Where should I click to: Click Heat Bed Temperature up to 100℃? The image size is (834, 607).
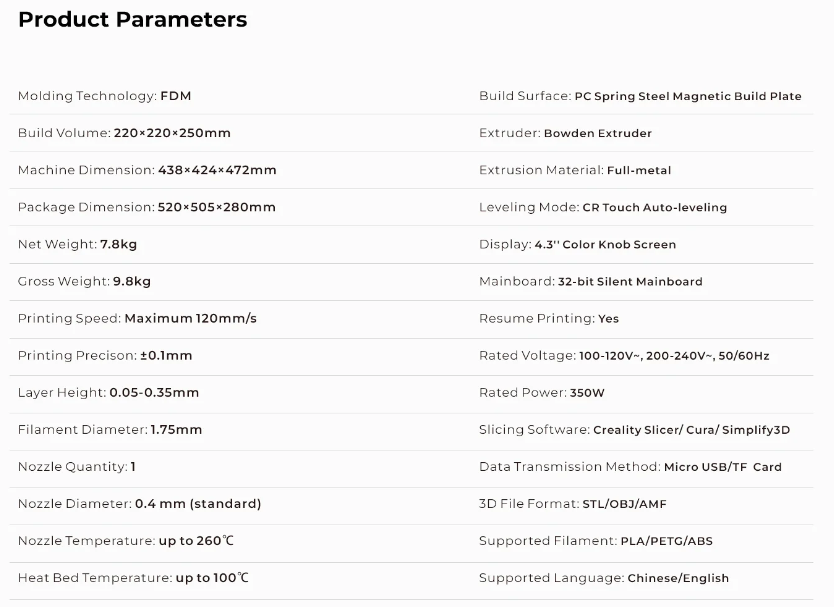(133, 578)
